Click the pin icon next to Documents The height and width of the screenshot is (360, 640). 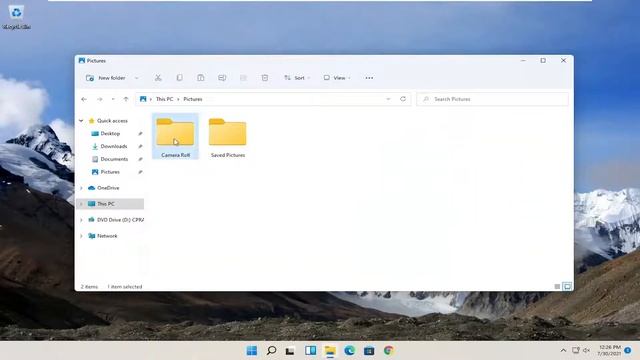click(x=140, y=159)
